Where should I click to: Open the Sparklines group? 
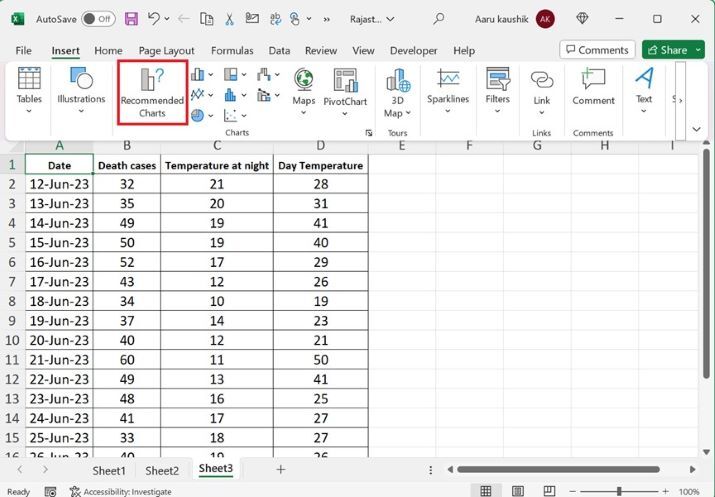point(448,90)
